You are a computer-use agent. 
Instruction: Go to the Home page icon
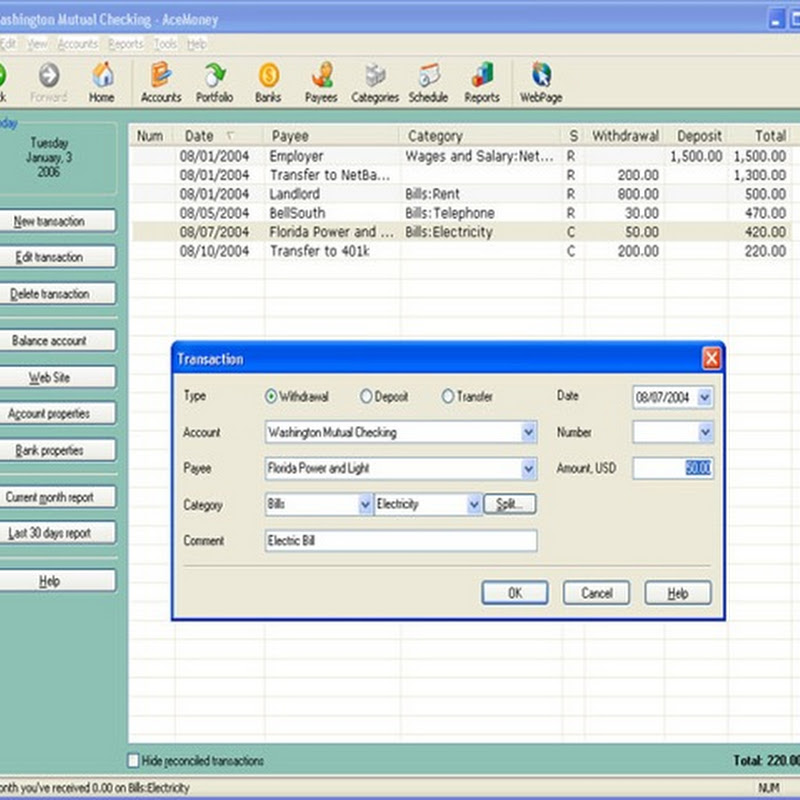point(102,83)
